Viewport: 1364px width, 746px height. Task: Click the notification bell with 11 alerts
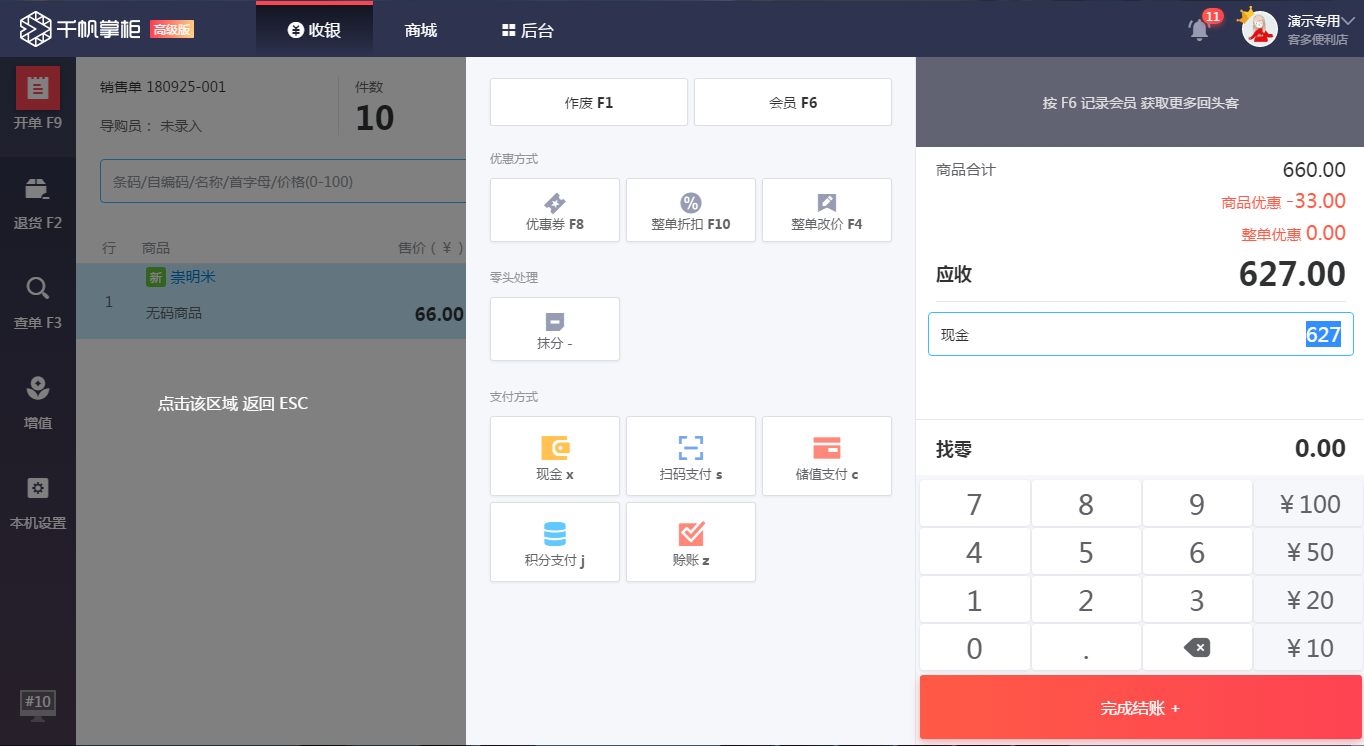(x=1198, y=28)
